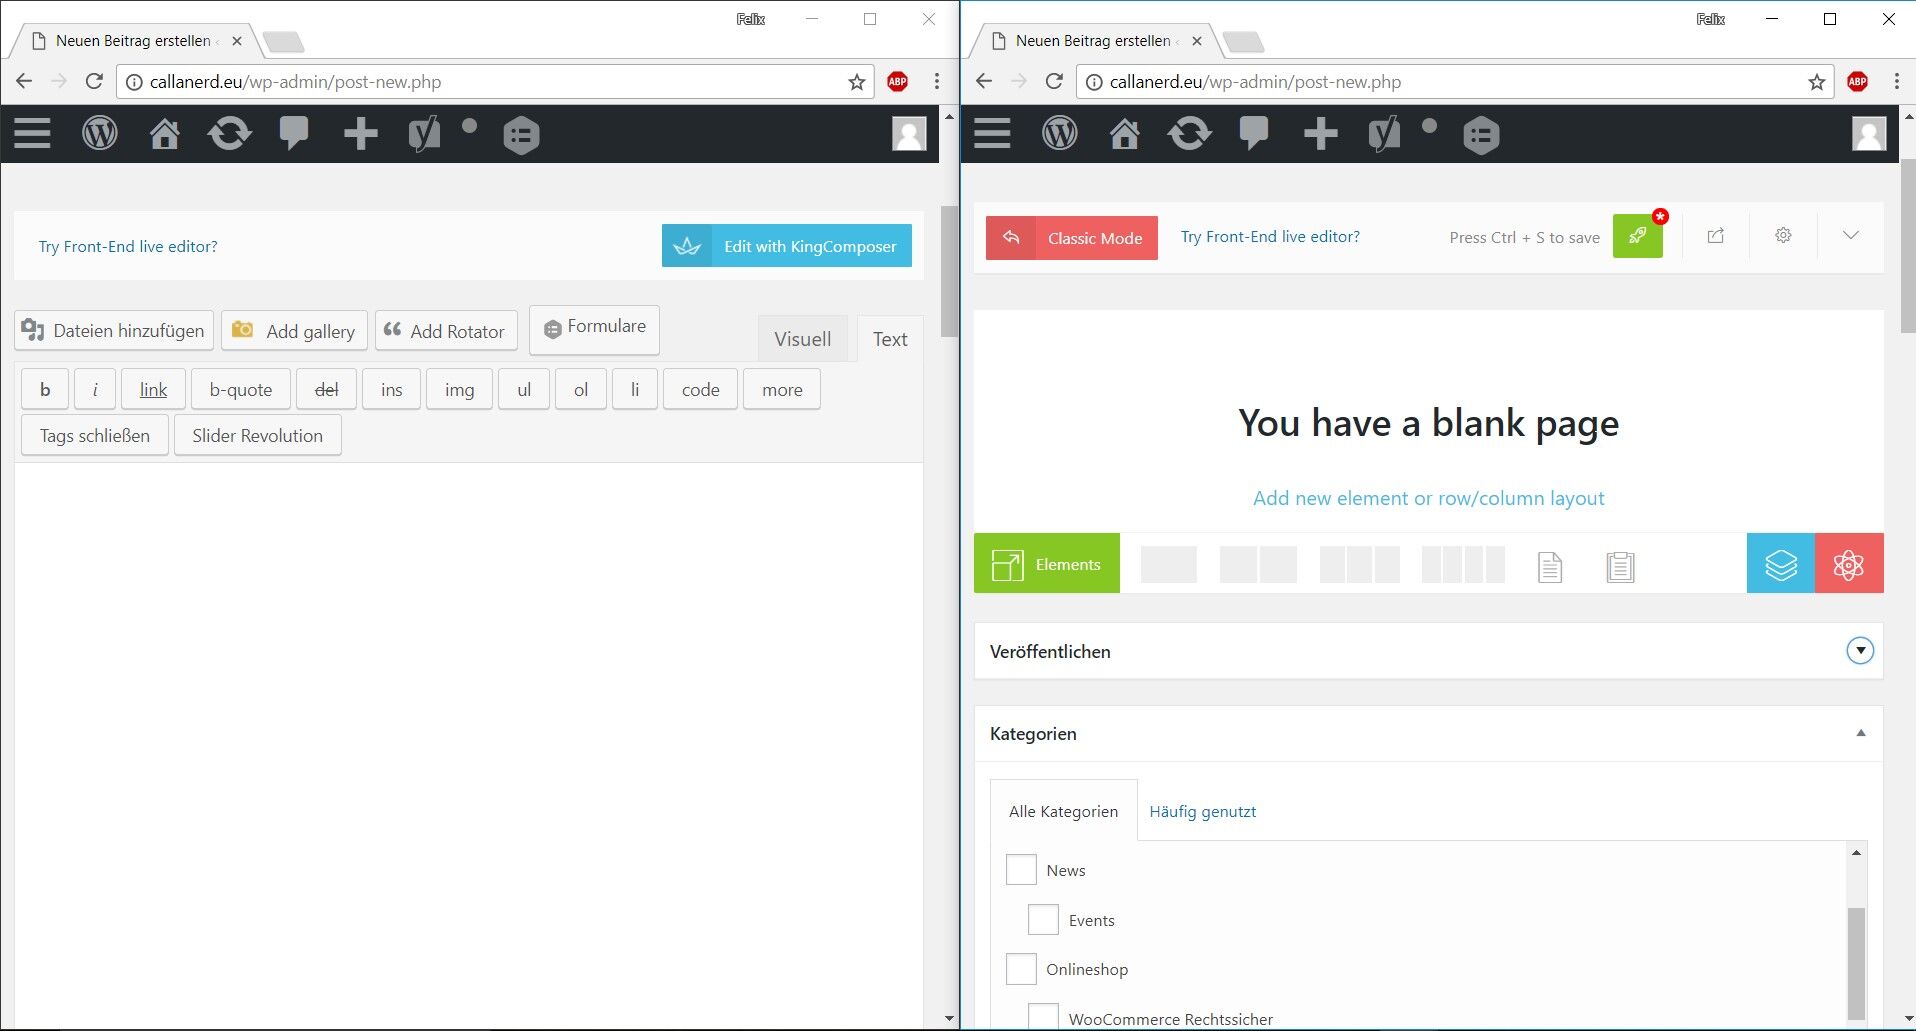1916x1031 pixels.
Task: Click Add Rotator button
Action: 446,331
